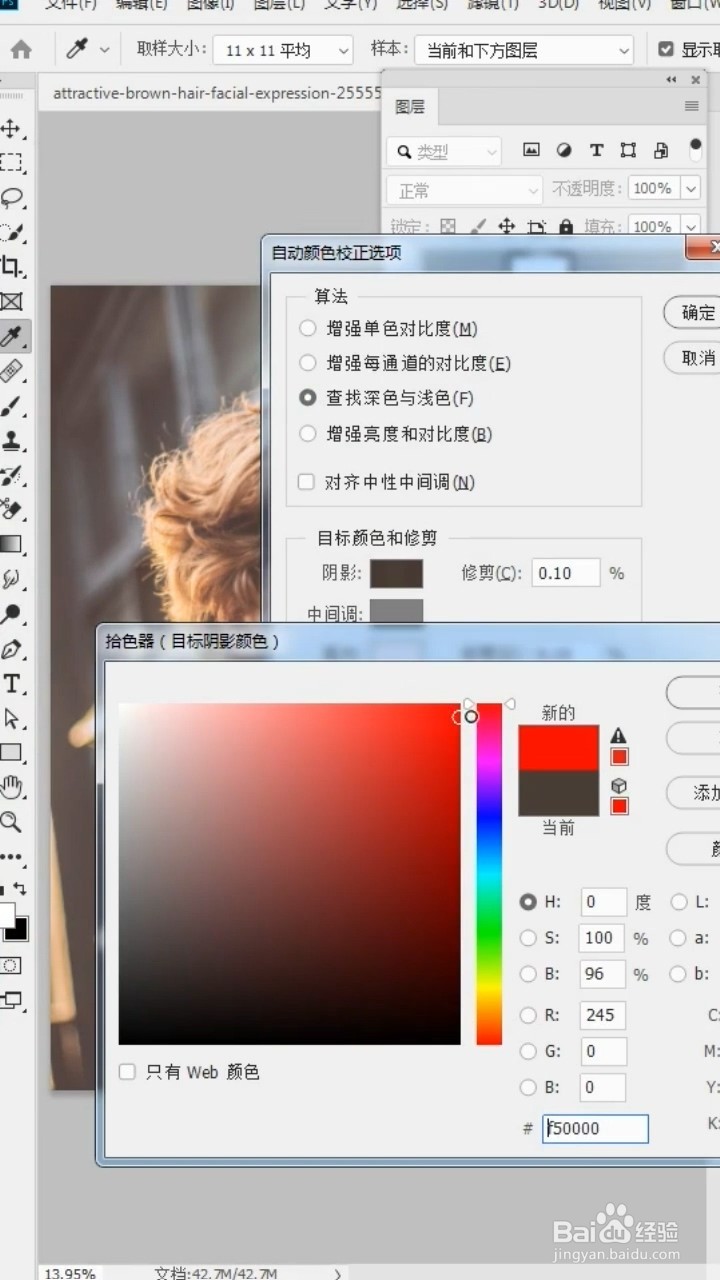The height and width of the screenshot is (1280, 720).
Task: Select the Path Selection tool
Action: 12,718
